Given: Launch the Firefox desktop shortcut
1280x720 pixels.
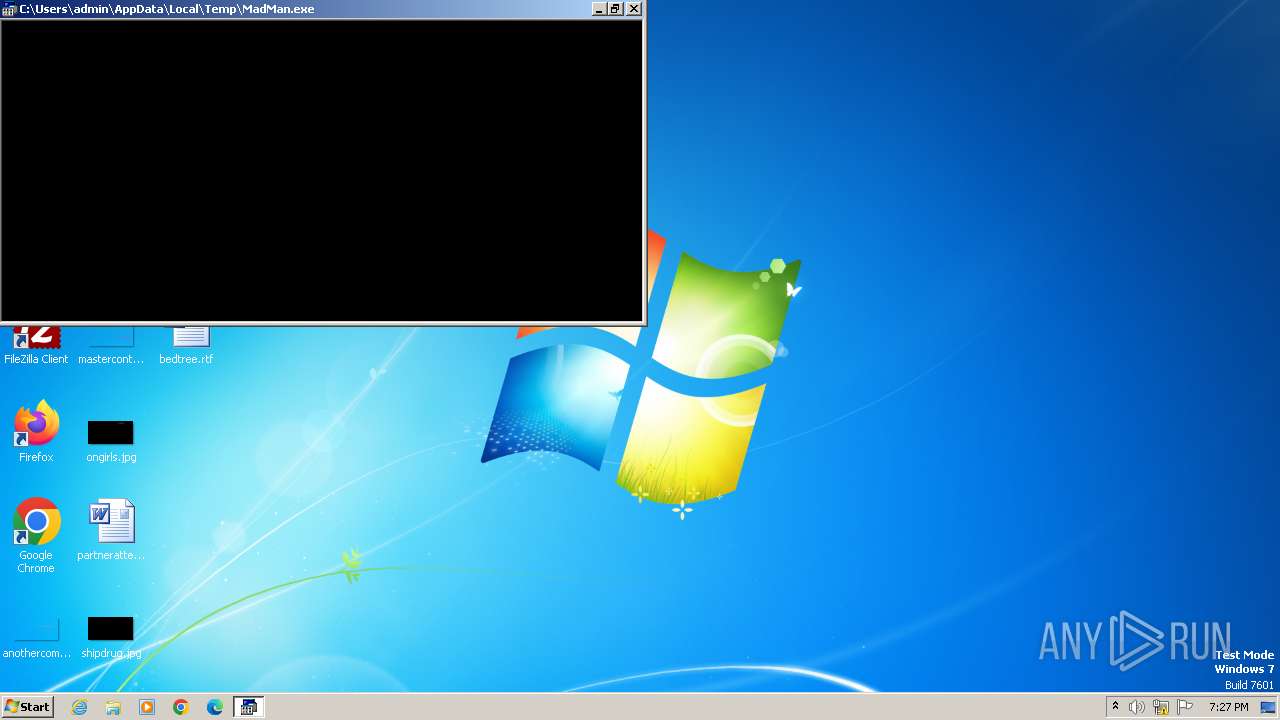Looking at the screenshot, I should pyautogui.click(x=36, y=432).
